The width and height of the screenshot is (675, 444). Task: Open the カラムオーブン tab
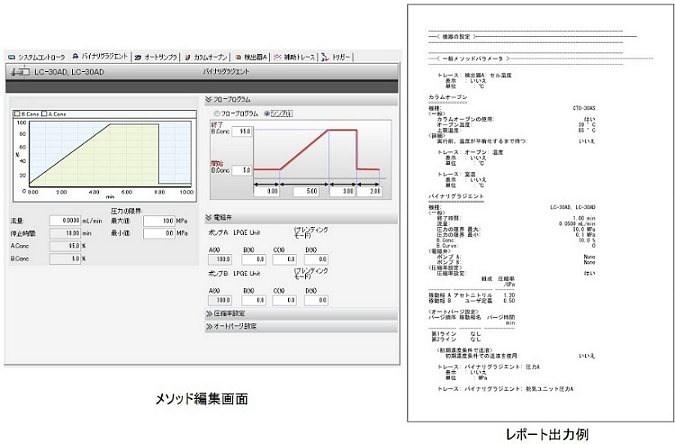coord(206,57)
